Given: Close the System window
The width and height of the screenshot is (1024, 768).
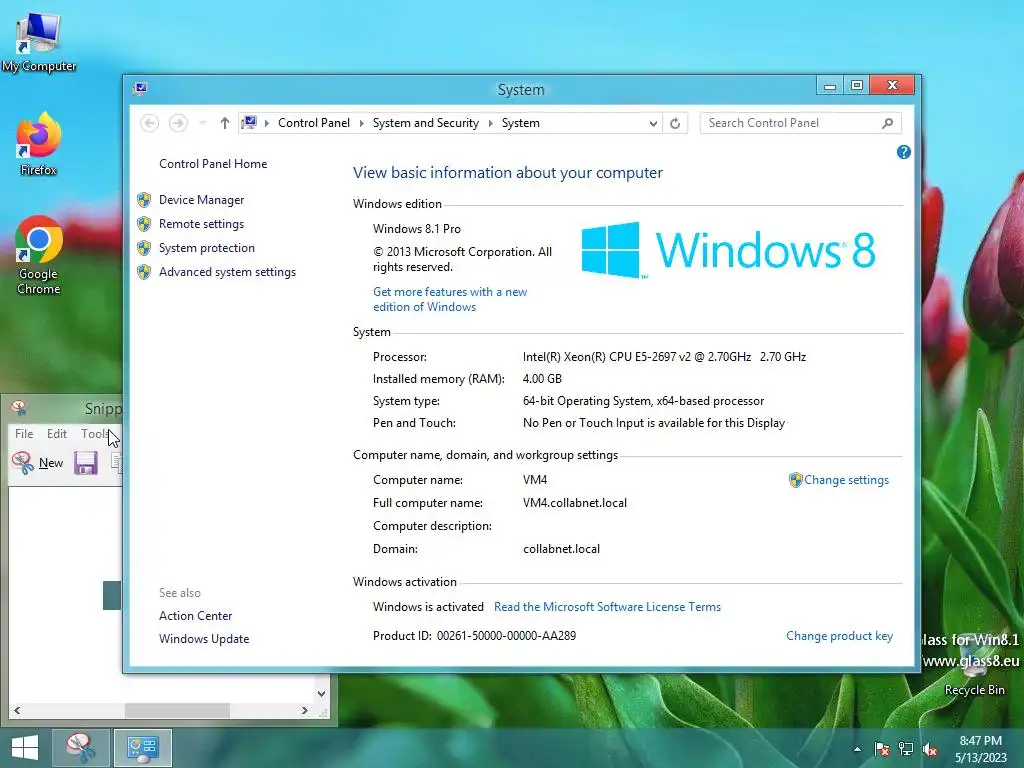Looking at the screenshot, I should 892,86.
